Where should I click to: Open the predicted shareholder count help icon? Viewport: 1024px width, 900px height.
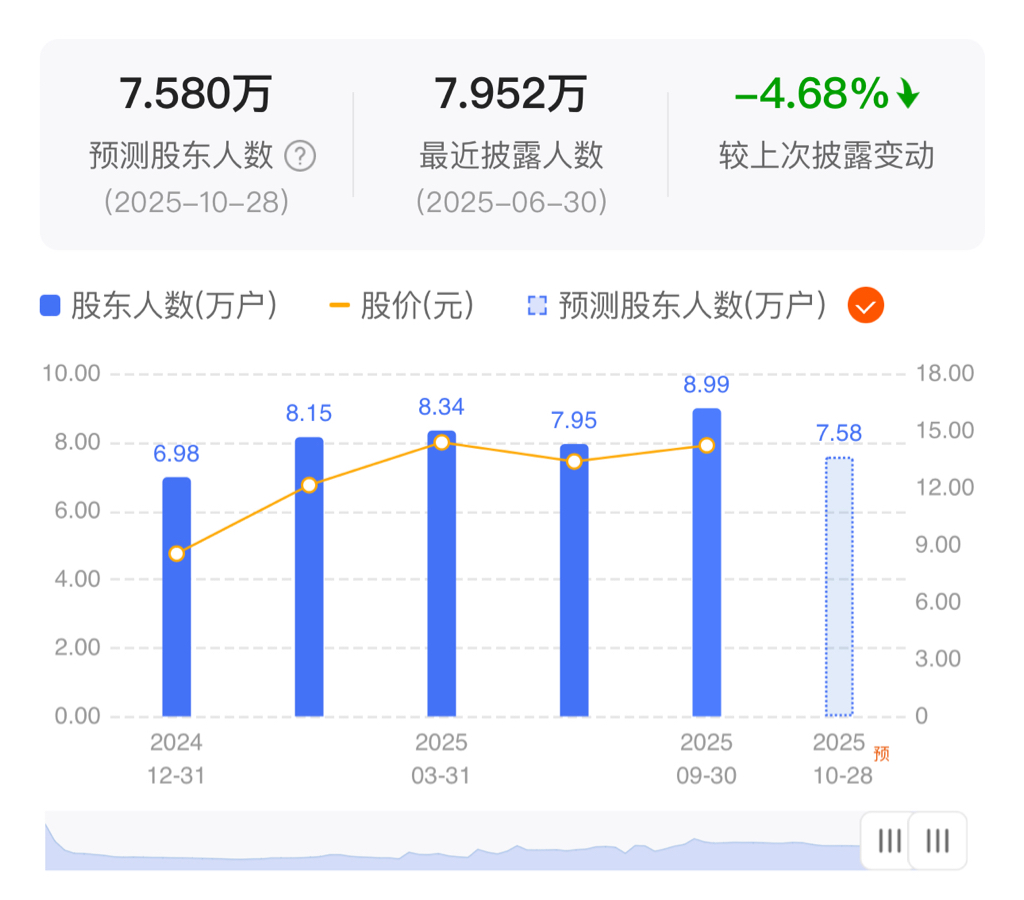click(x=300, y=157)
